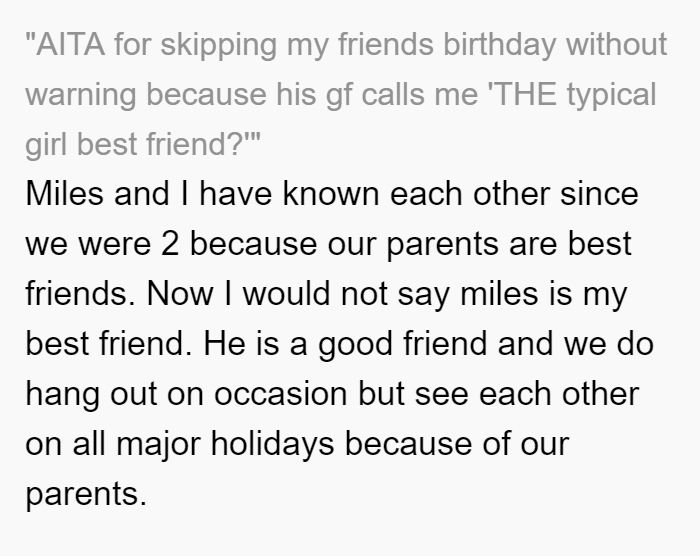Click the phrase 'but see each other'

[499, 394]
